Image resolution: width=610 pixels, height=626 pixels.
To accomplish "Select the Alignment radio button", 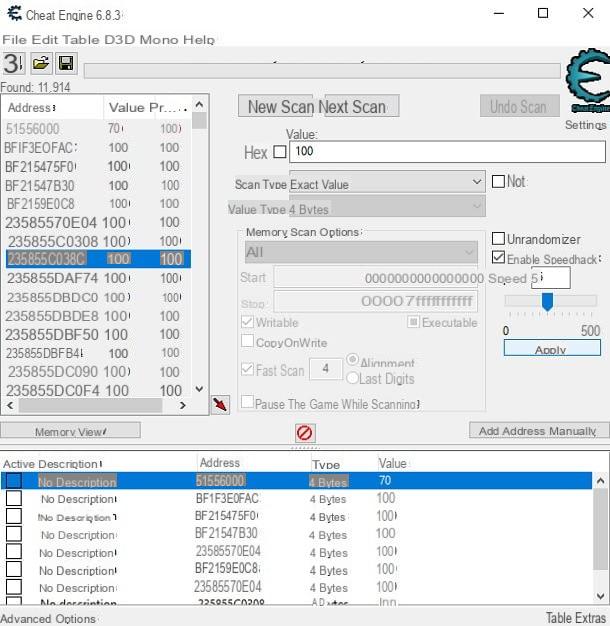I will (x=353, y=360).
